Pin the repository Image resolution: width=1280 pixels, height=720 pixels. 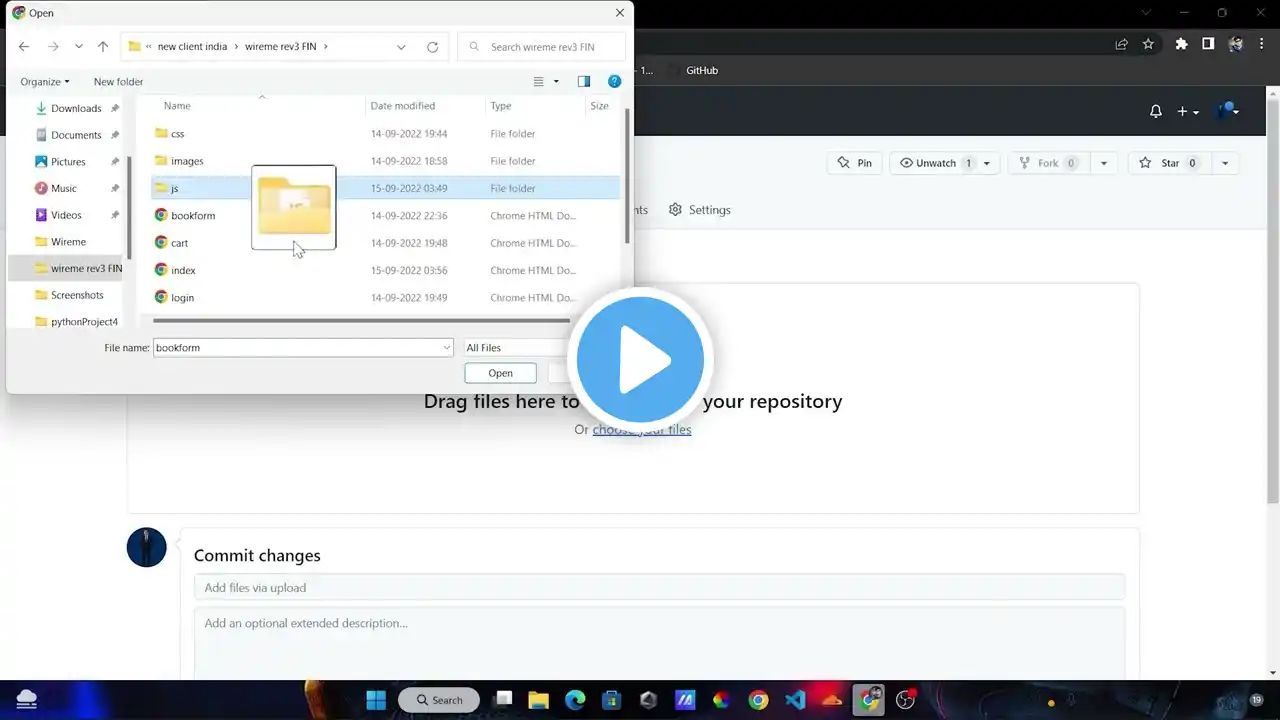855,163
